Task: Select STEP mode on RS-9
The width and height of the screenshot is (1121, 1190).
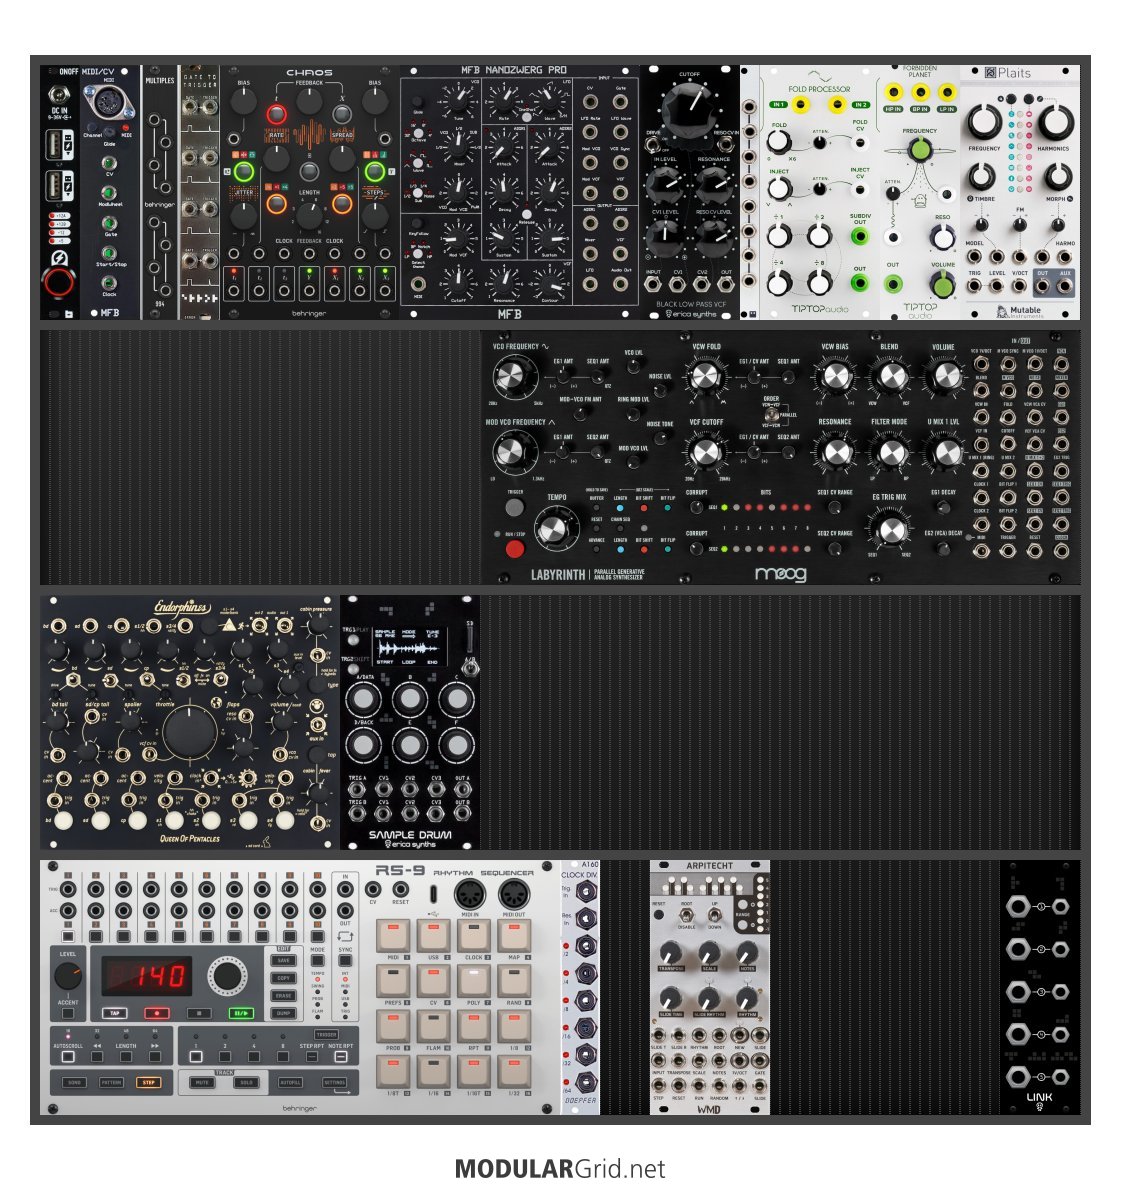Action: tap(149, 1082)
